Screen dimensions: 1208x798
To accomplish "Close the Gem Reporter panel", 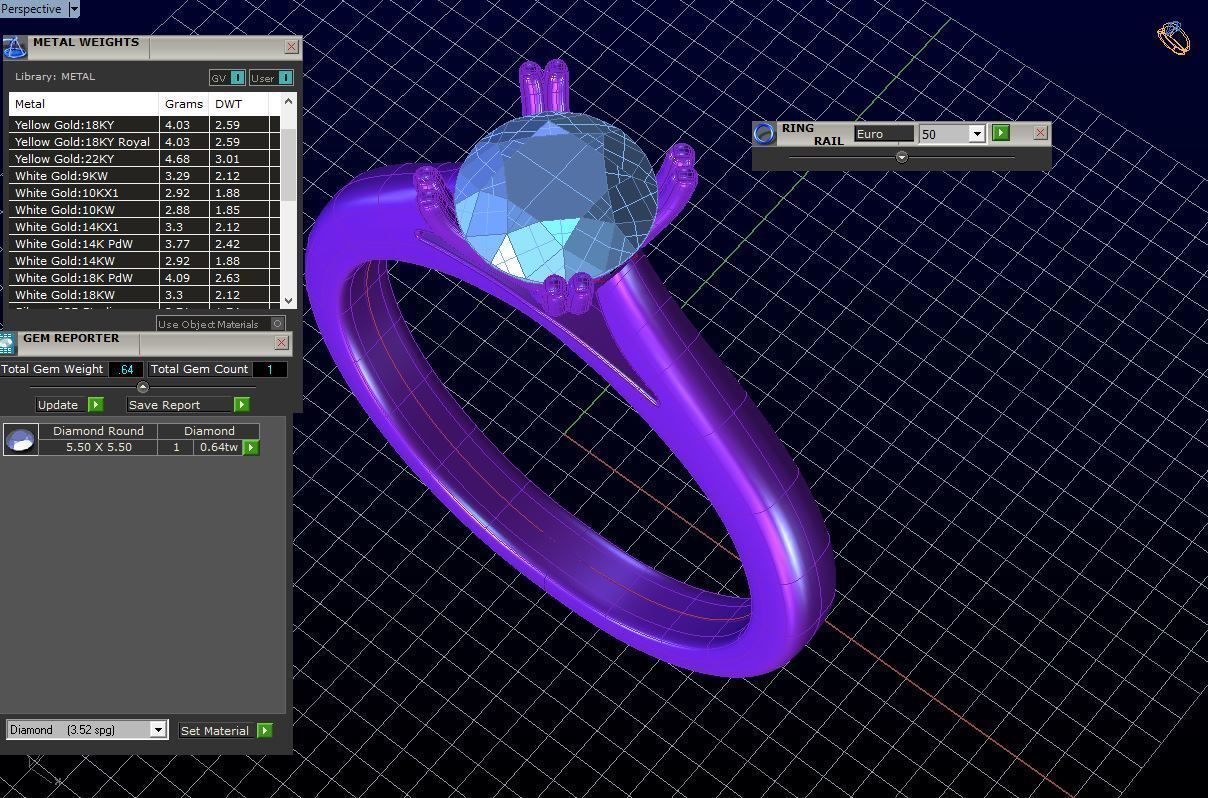I will point(281,342).
